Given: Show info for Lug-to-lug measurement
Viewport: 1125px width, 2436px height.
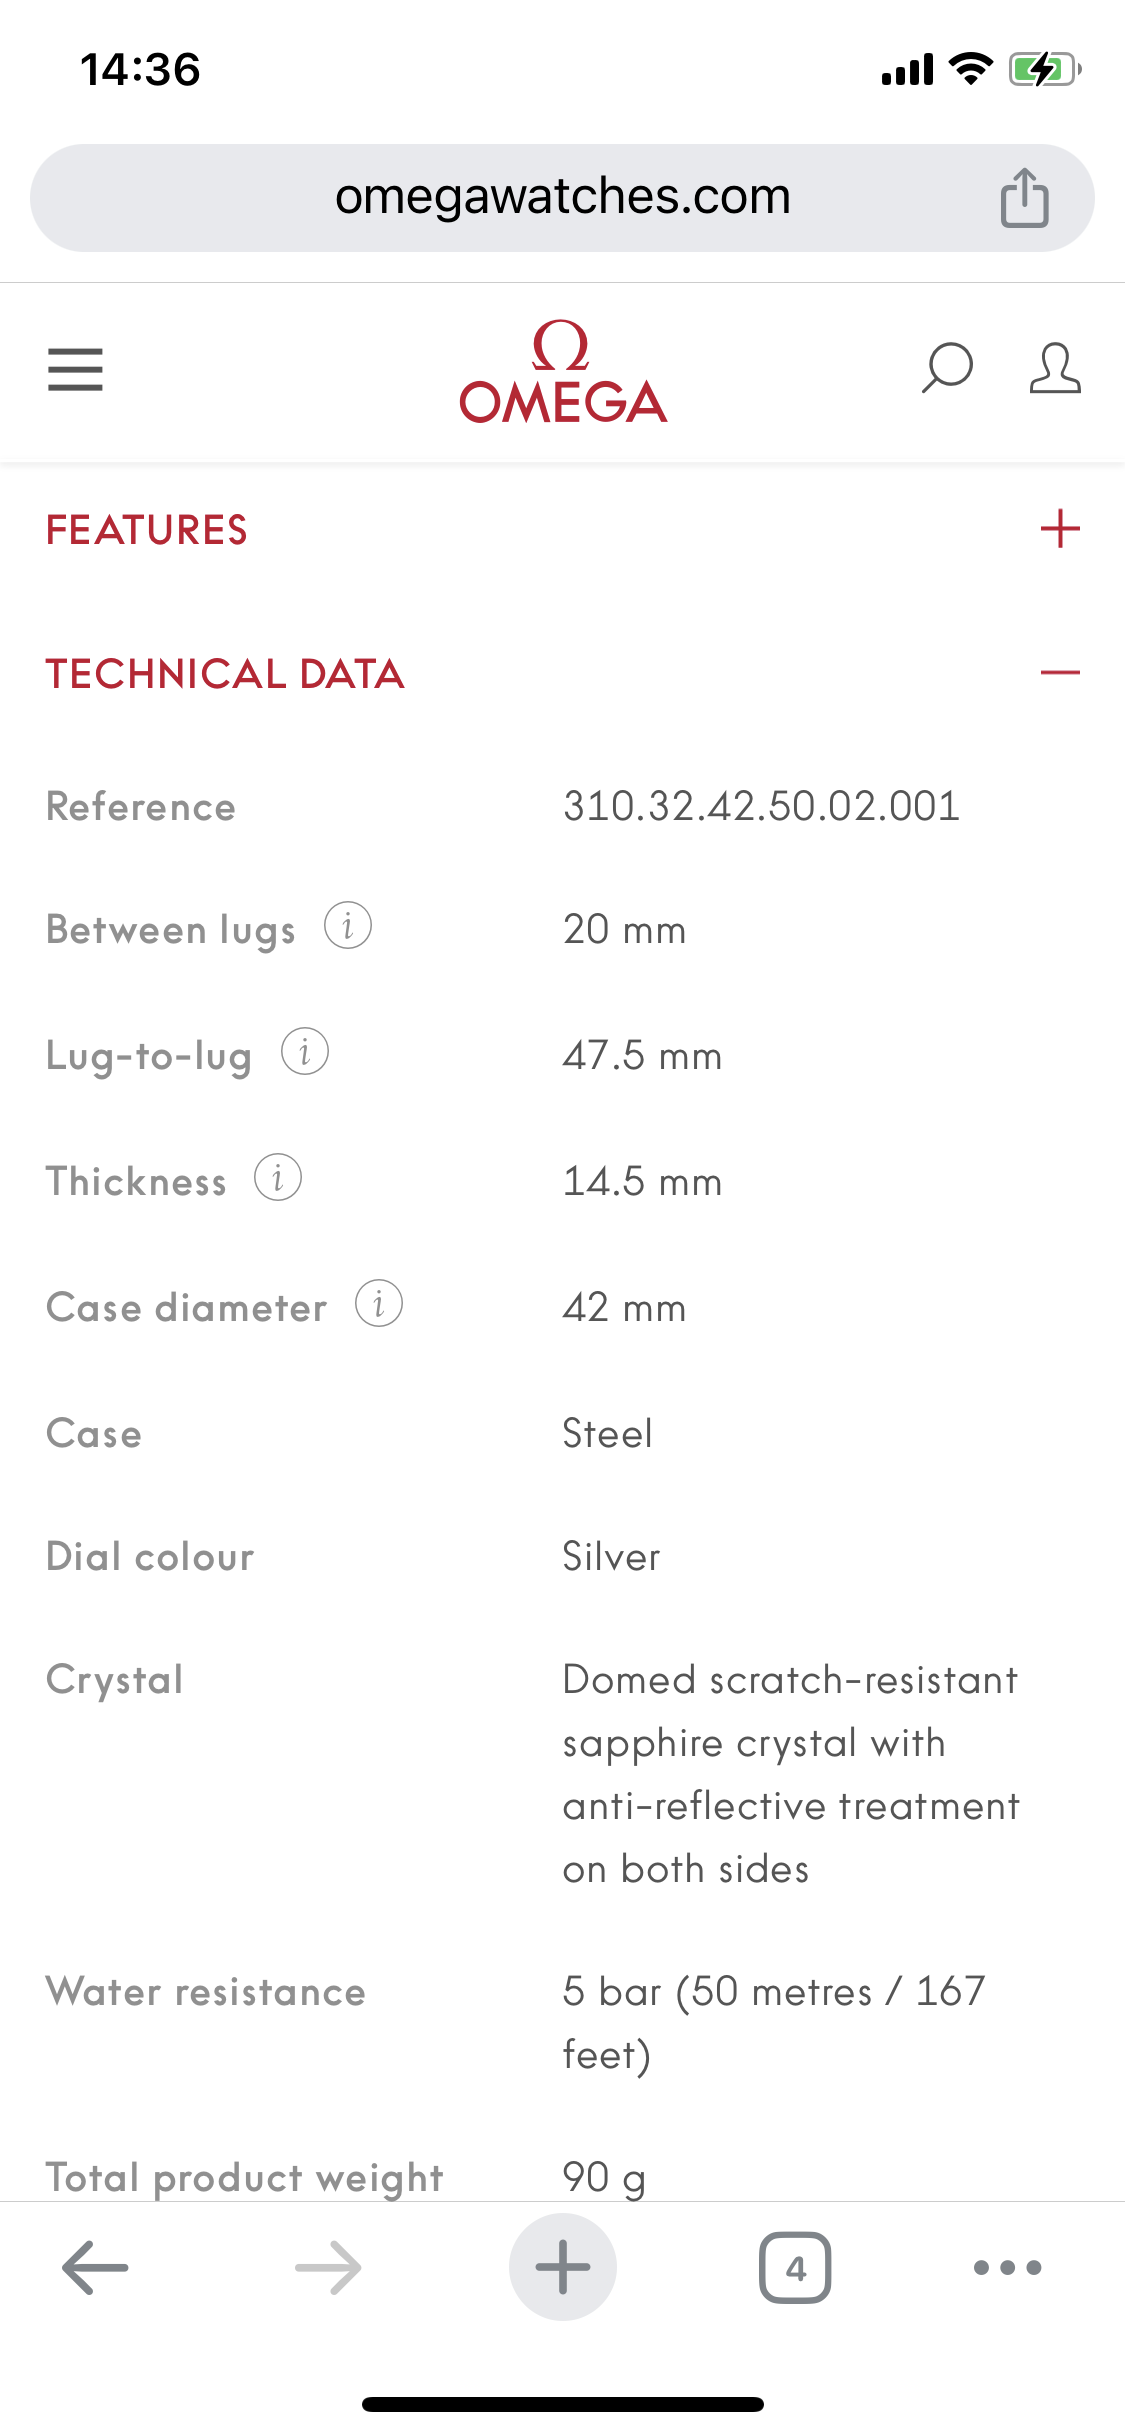Looking at the screenshot, I should point(305,1052).
